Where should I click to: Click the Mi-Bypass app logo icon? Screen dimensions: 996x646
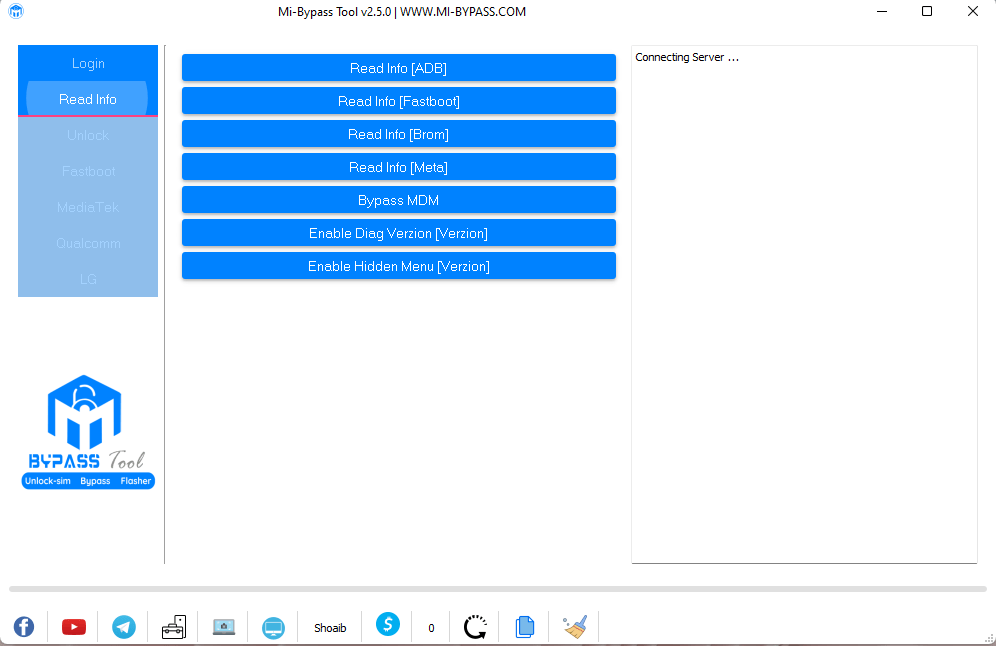(x=14, y=11)
